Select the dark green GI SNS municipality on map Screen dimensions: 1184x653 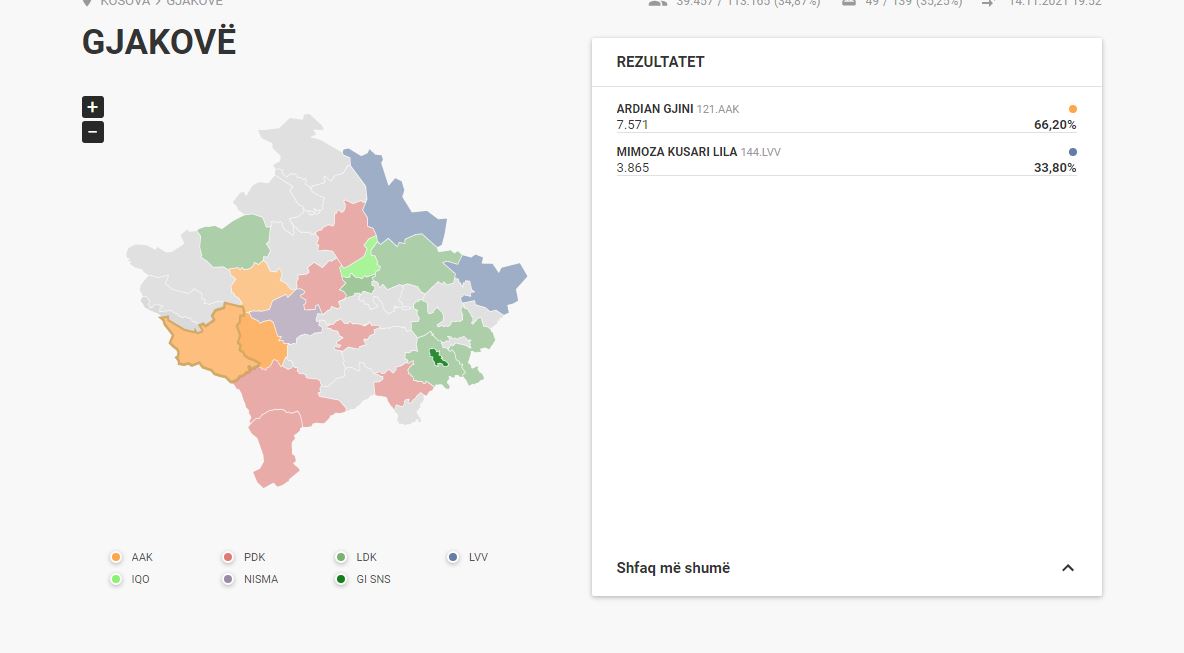[437, 357]
